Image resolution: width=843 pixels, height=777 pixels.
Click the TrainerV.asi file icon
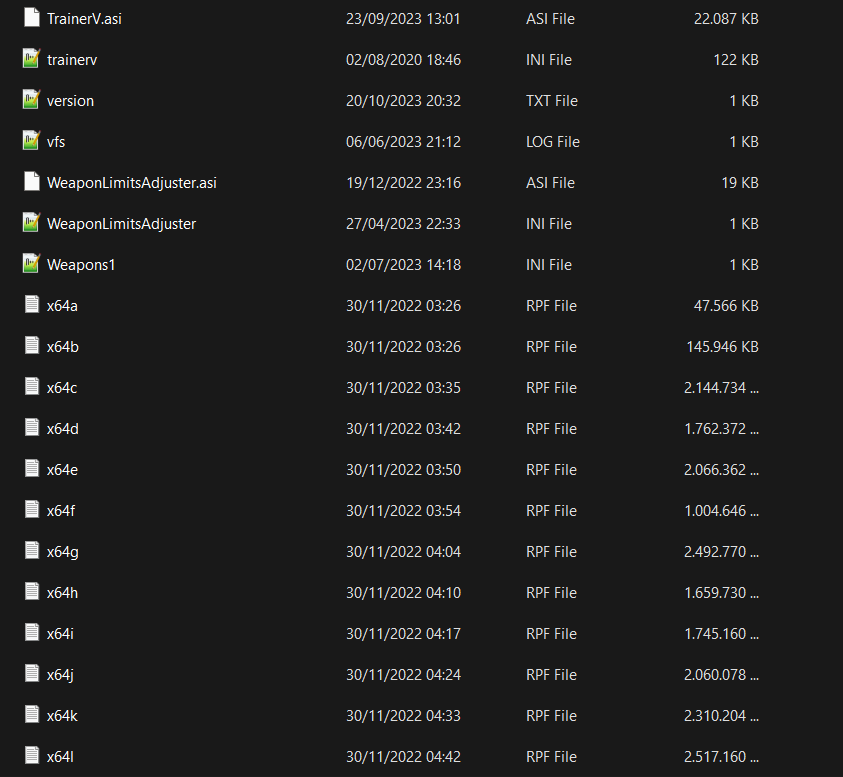[31, 18]
